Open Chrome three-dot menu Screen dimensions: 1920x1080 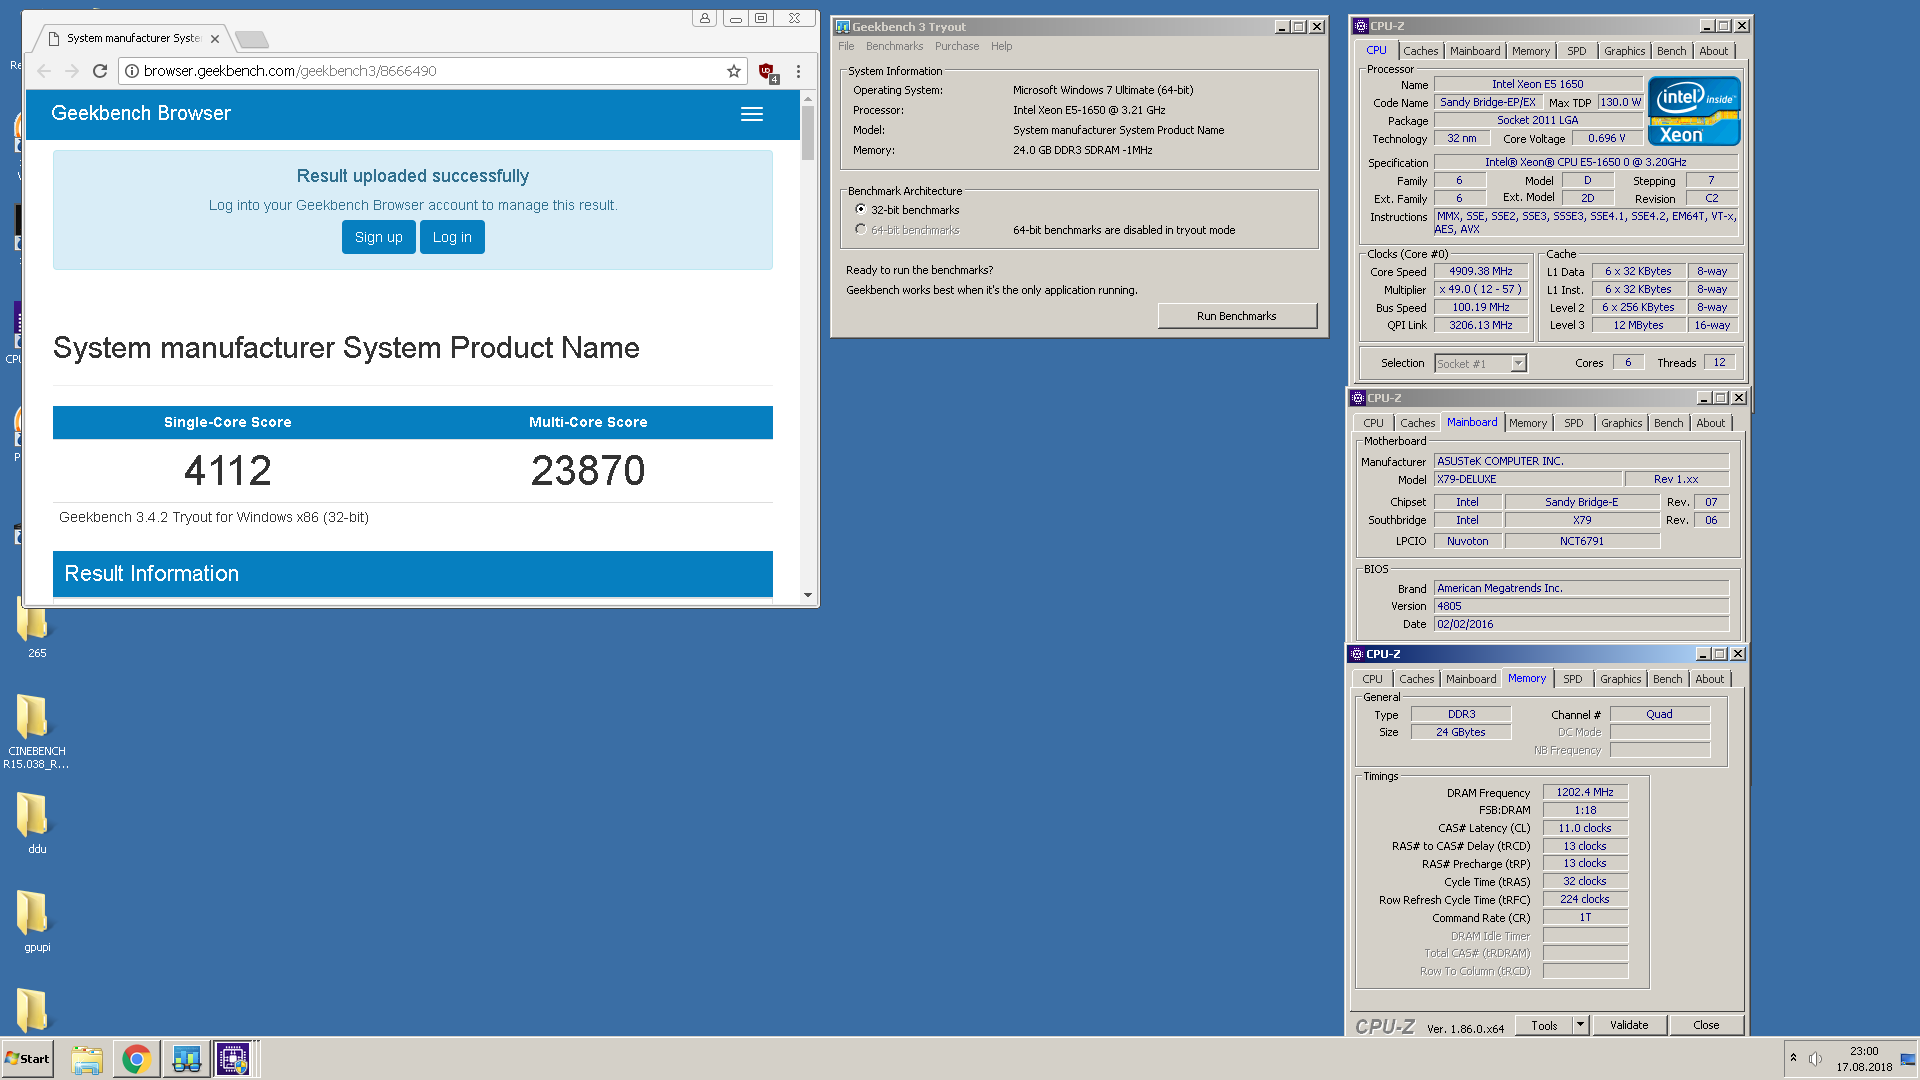click(798, 71)
